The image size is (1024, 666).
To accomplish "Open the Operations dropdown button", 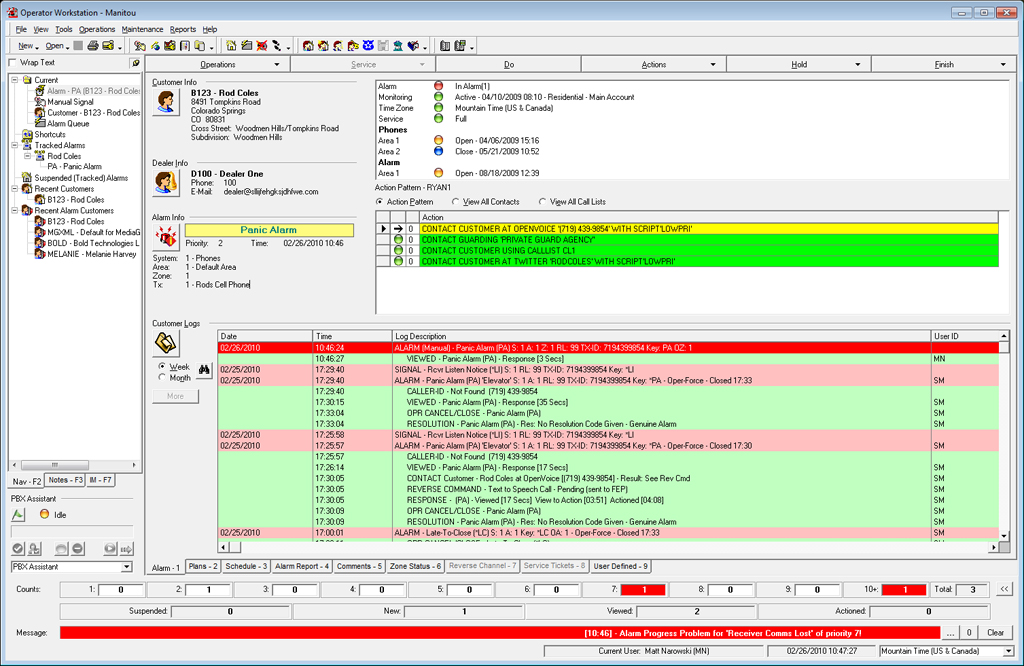I will click(218, 64).
